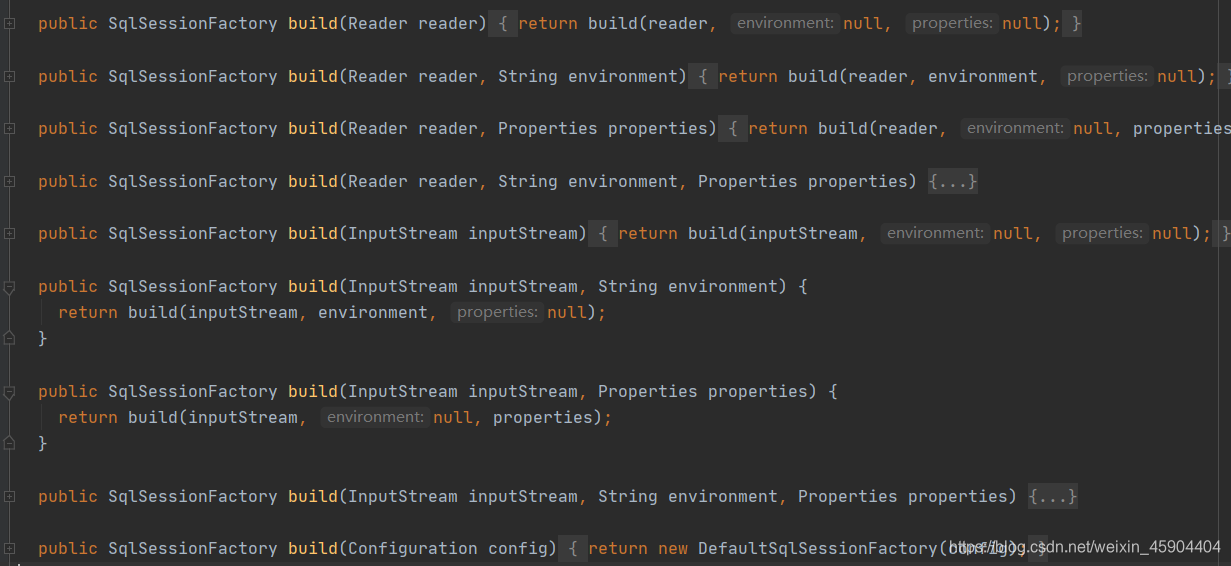Click closing fold marker below 'null, properties);' line
The width and height of the screenshot is (1231, 566).
pos(9,443)
